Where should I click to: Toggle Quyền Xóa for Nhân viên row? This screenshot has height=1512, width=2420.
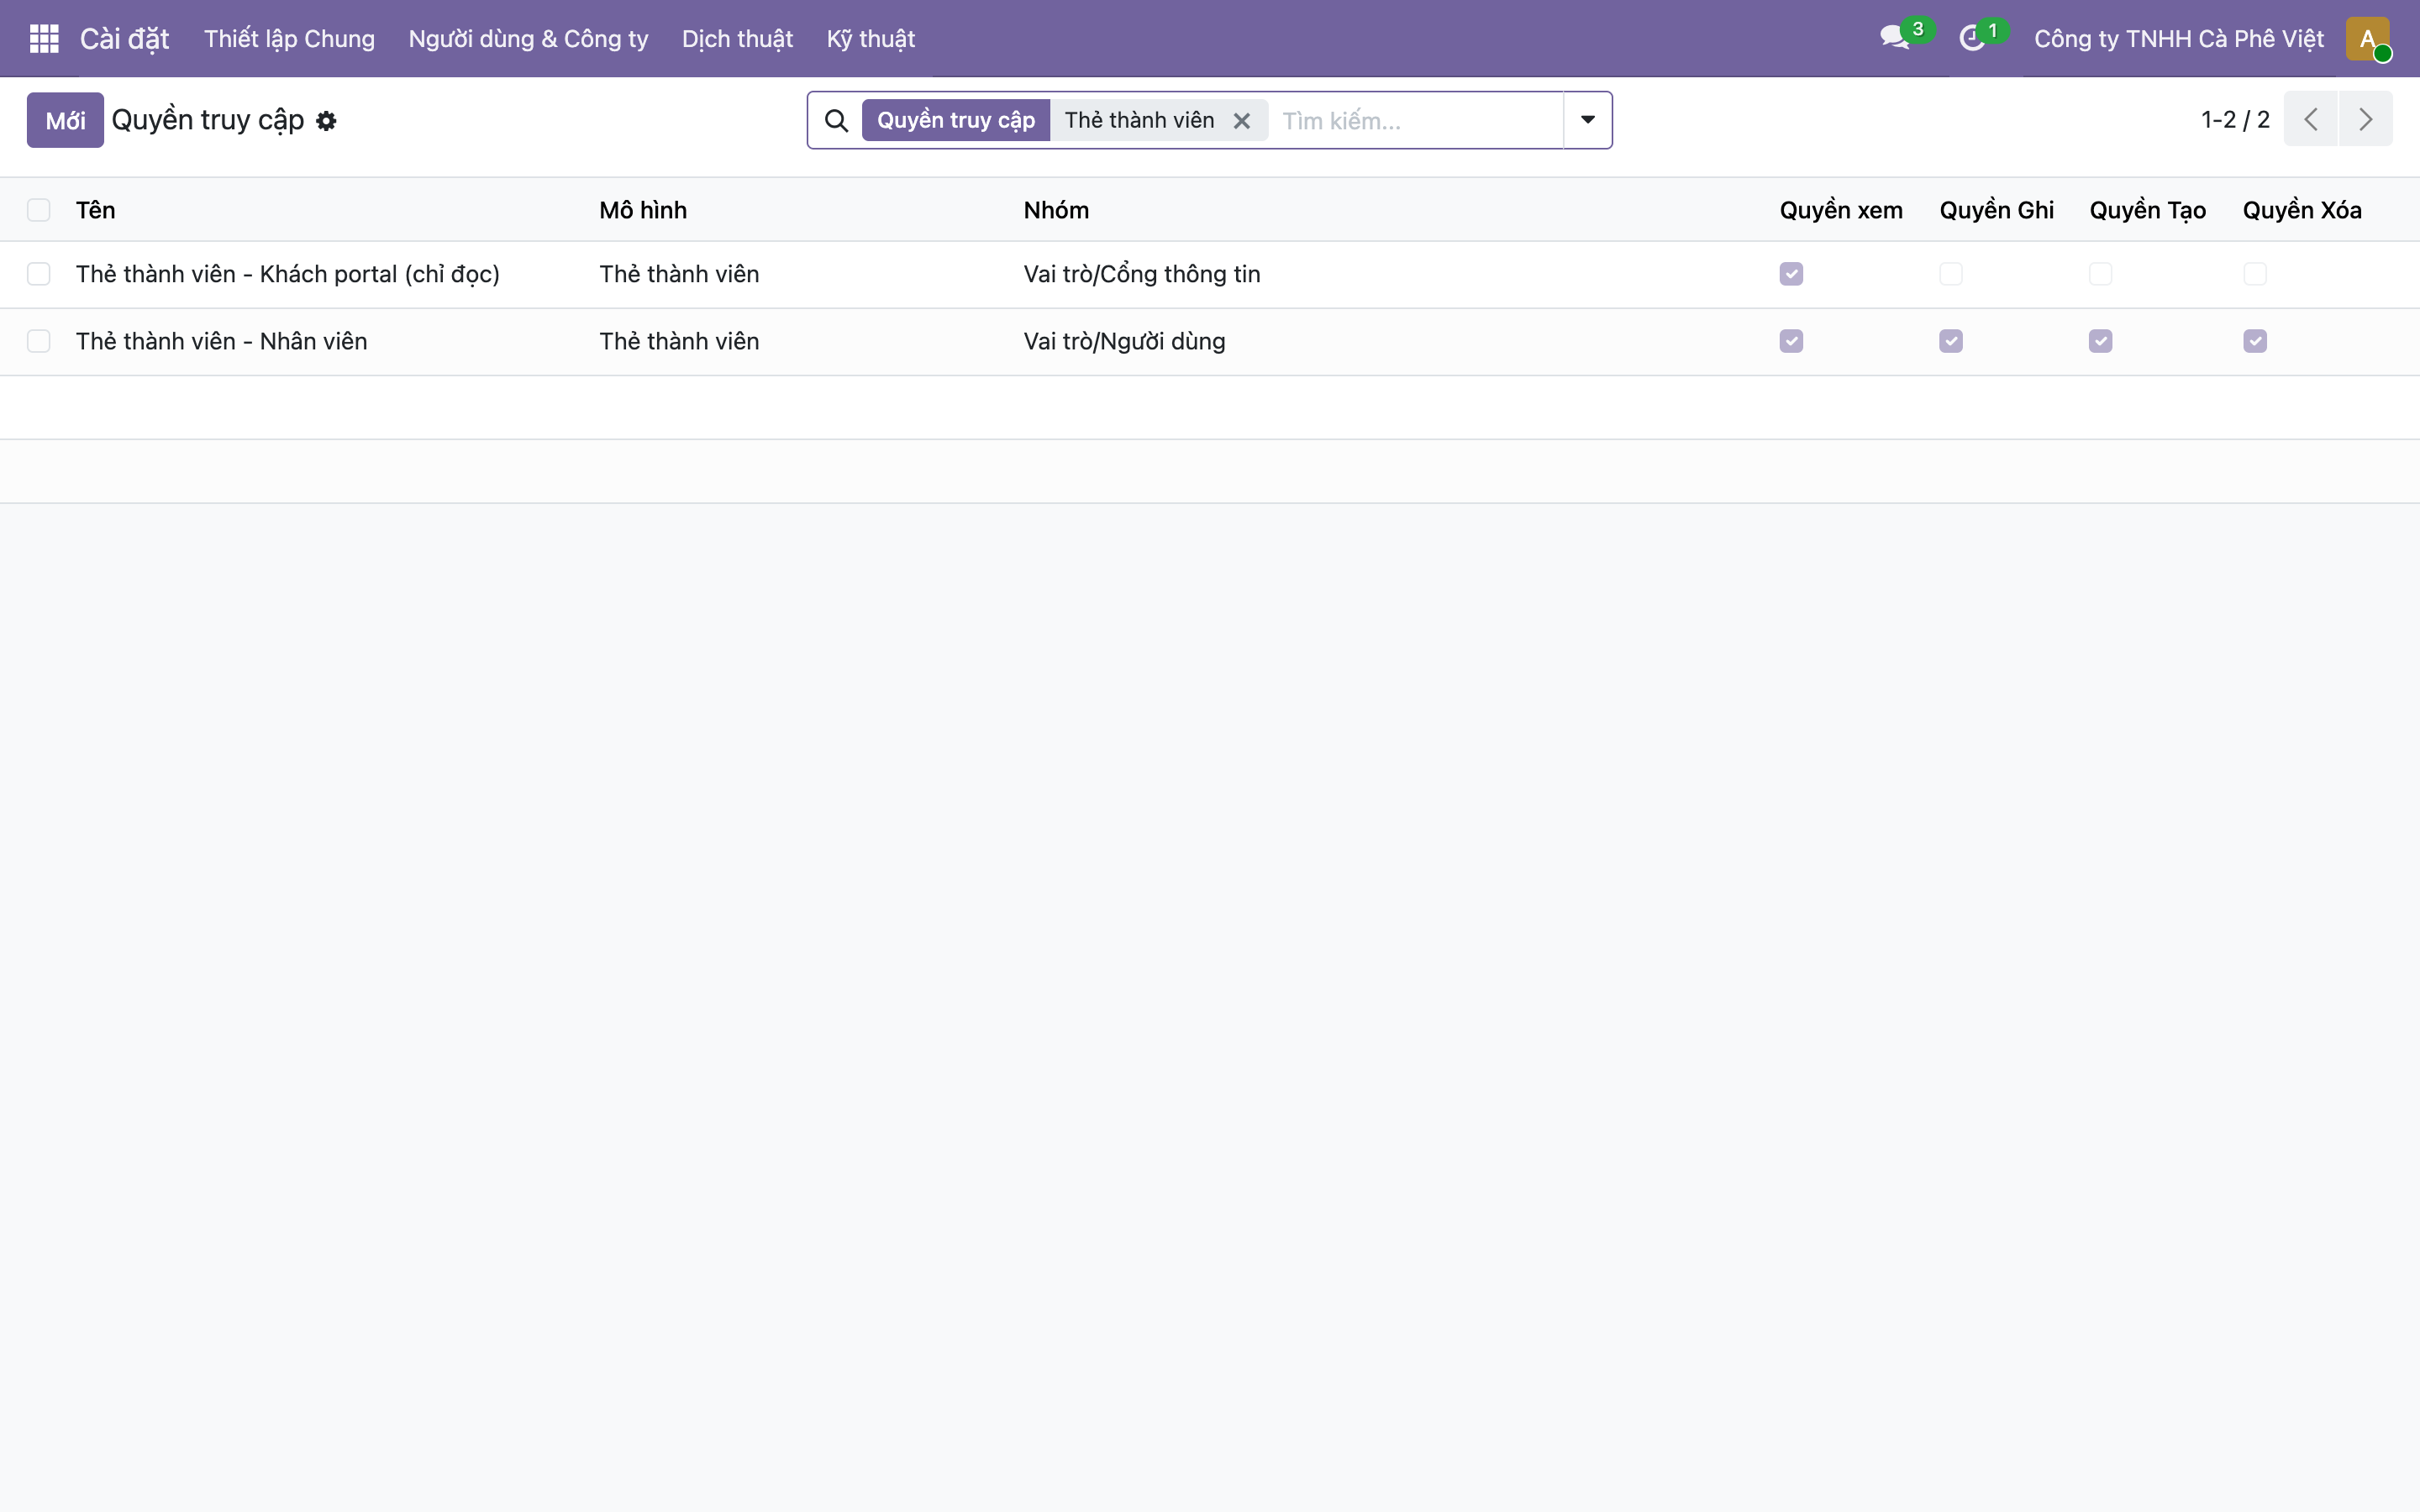click(x=2255, y=341)
